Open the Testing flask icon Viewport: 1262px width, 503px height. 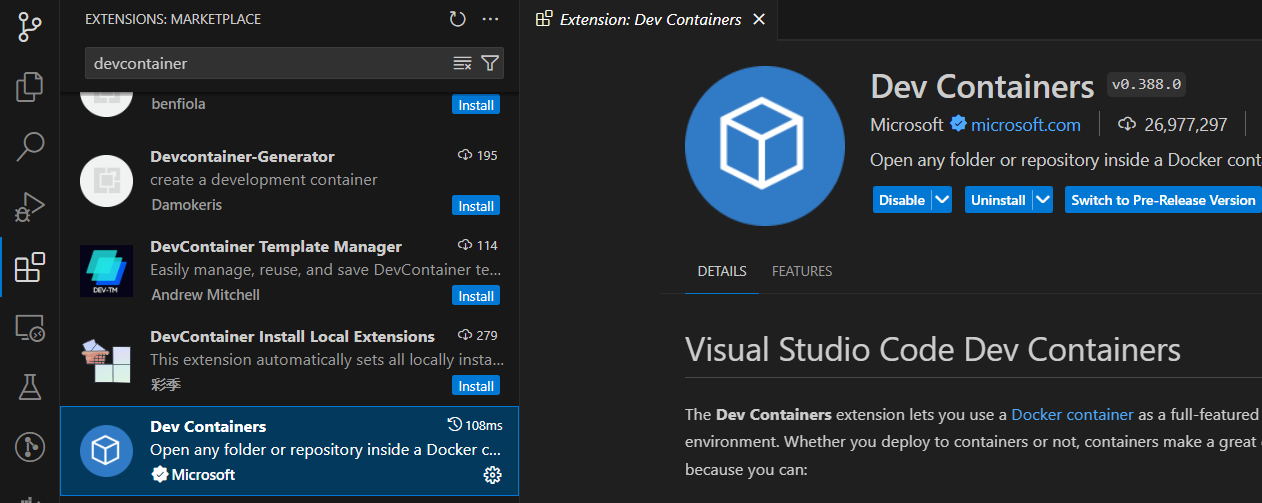(30, 387)
